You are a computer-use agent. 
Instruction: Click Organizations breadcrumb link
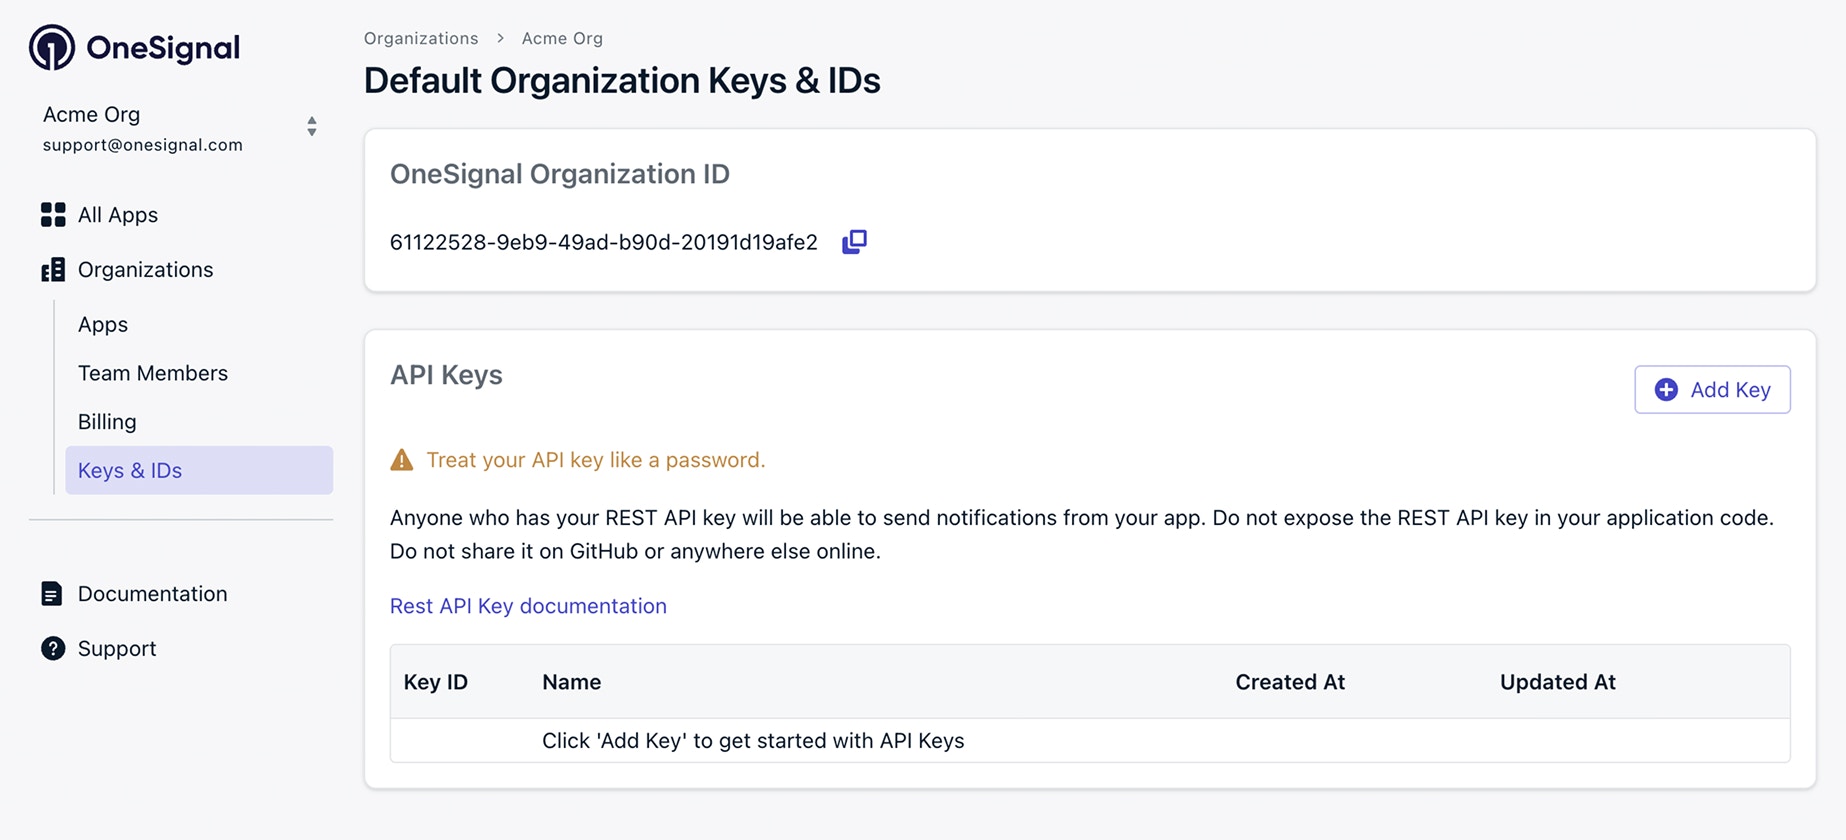421,38
